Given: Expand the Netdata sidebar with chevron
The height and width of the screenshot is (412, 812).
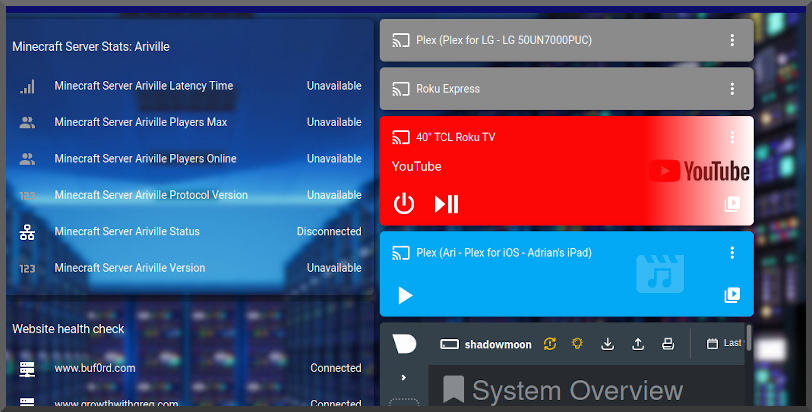Looking at the screenshot, I should (x=403, y=377).
